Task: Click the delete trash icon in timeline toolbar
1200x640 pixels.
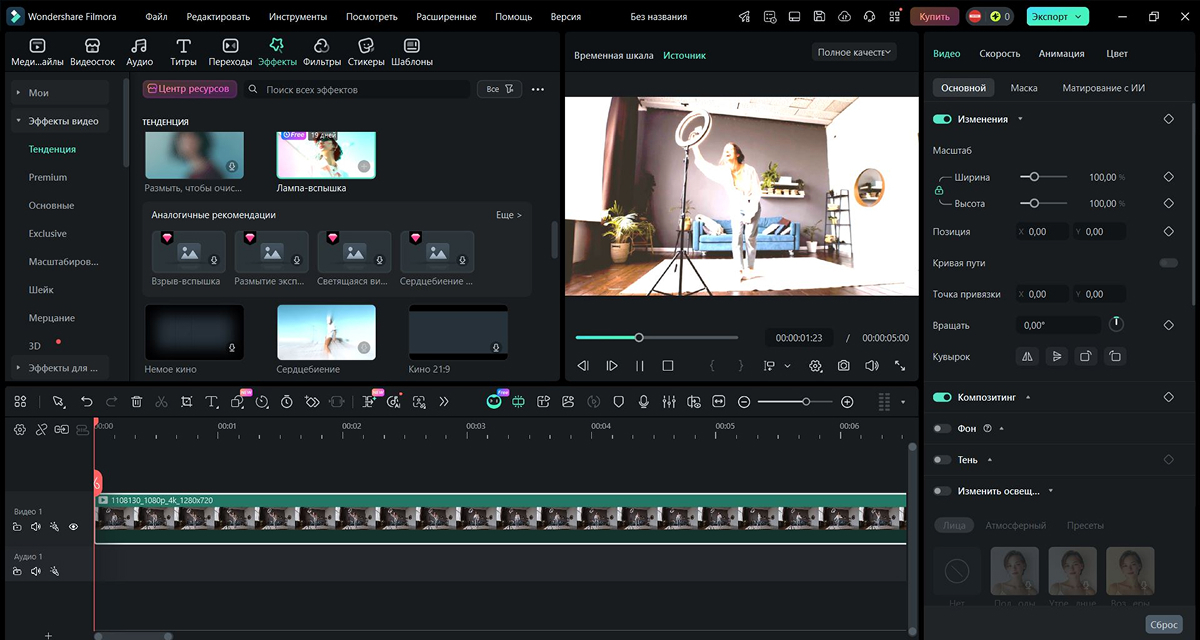Action: (137, 402)
